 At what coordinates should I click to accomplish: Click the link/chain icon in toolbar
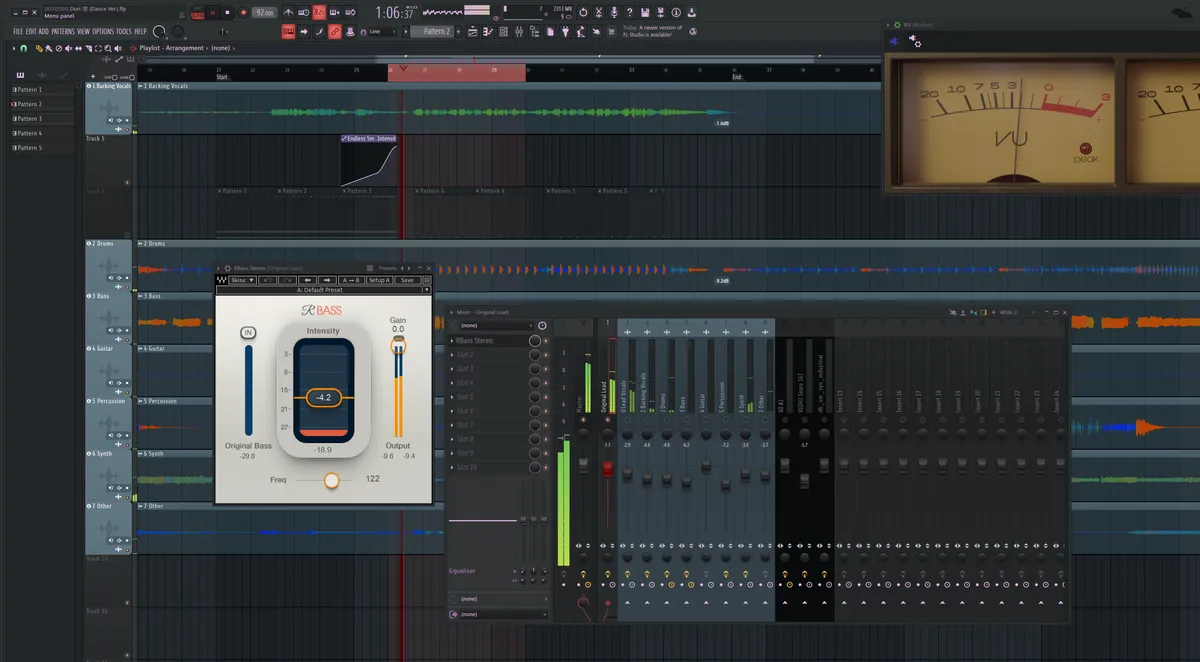click(334, 32)
